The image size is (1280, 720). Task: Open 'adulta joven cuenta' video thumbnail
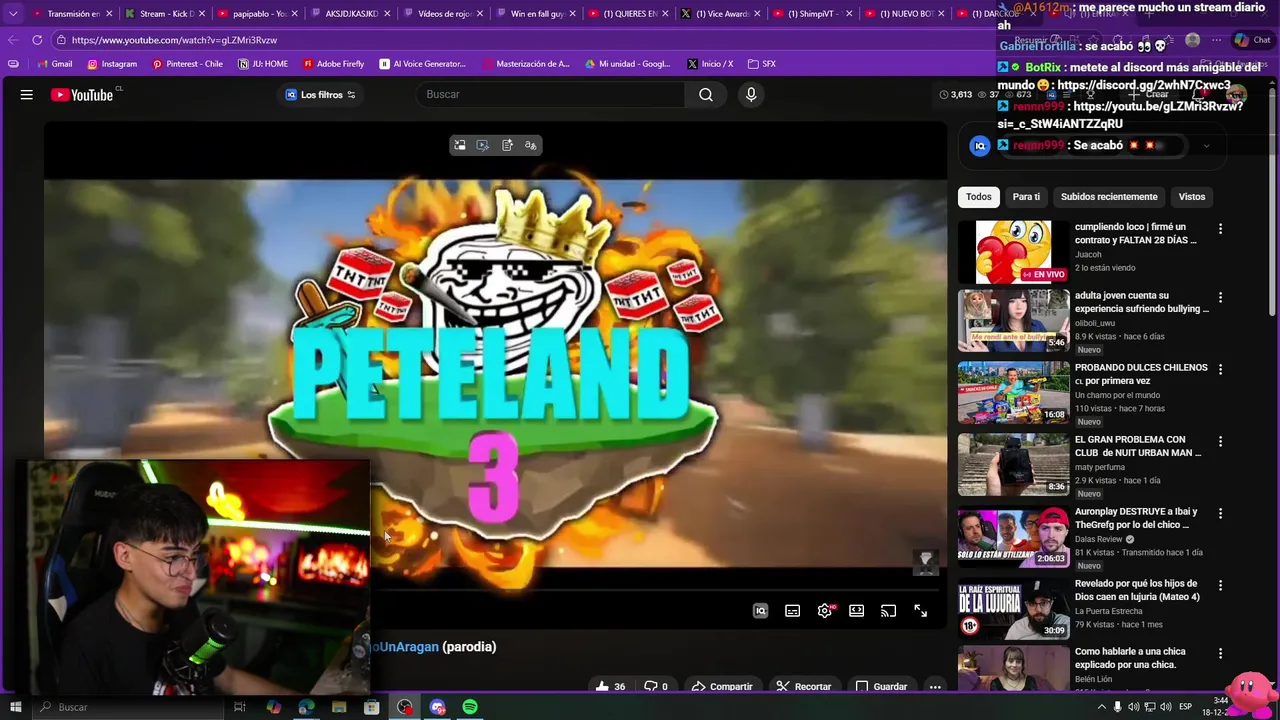1013,320
